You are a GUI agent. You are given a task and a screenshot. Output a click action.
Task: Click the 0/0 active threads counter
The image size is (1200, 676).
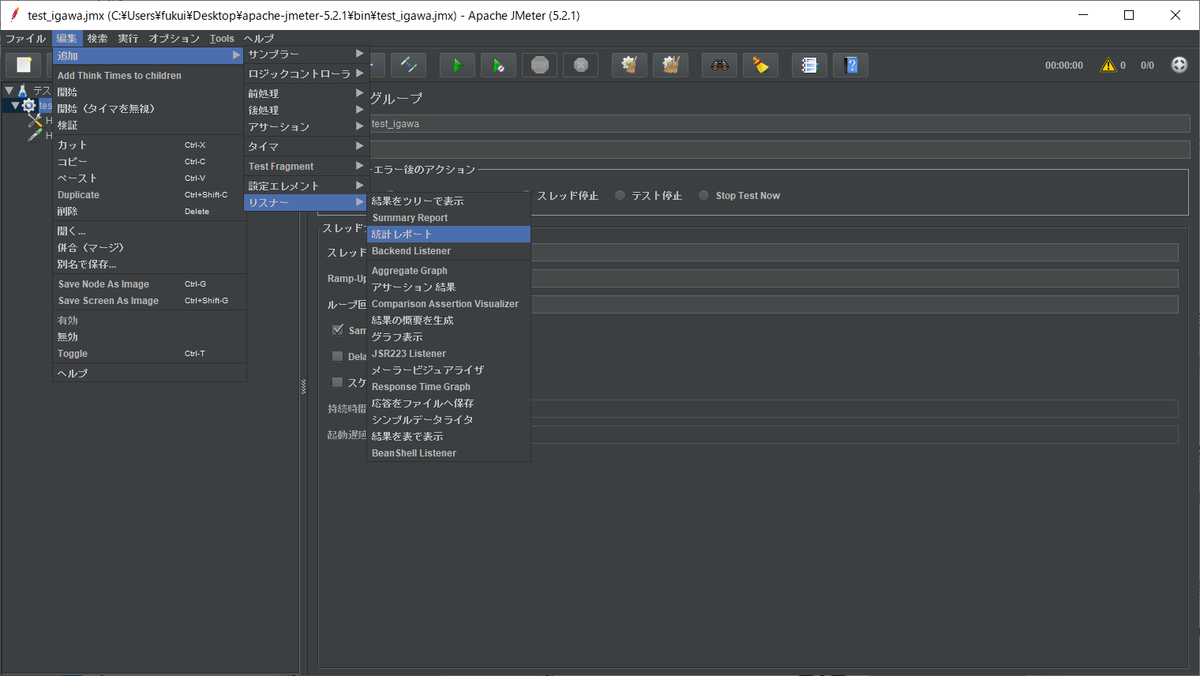[1147, 65]
